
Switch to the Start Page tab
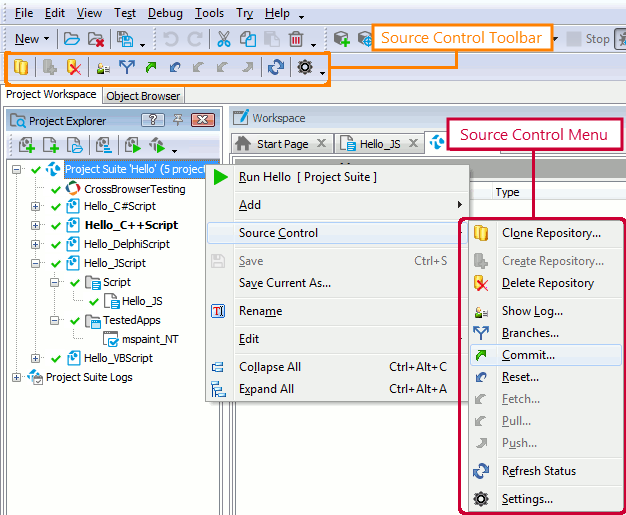pos(283,144)
